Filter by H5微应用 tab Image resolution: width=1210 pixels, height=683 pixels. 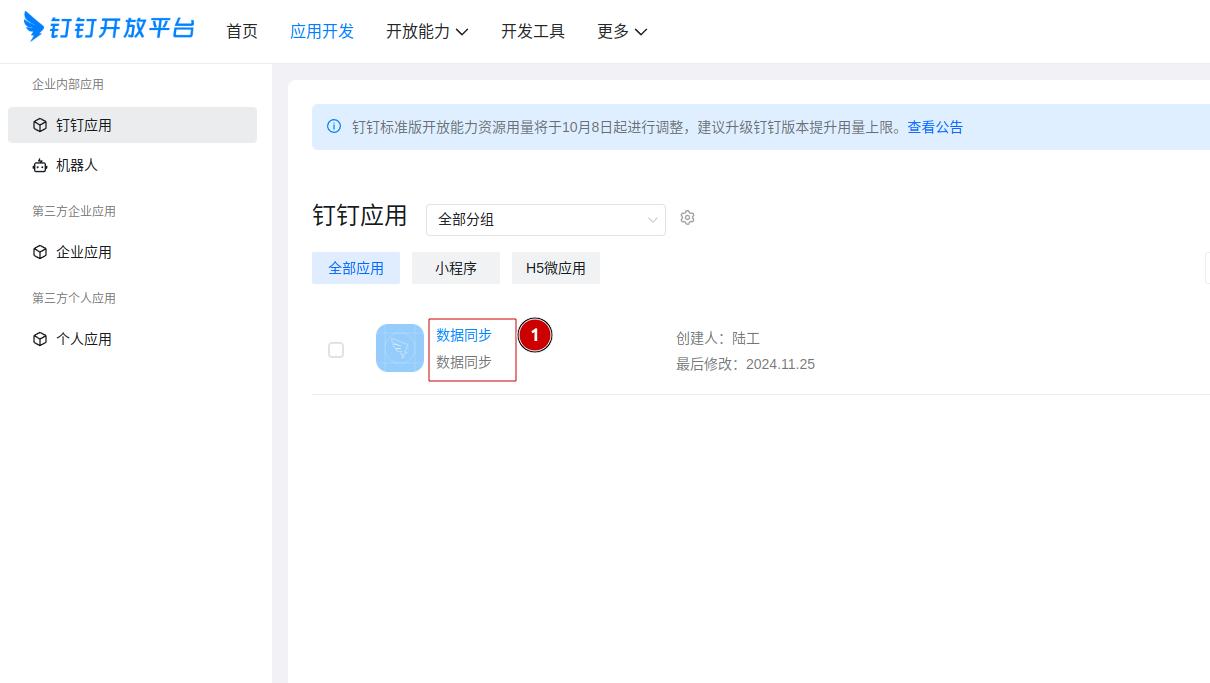pyautogui.click(x=556, y=268)
